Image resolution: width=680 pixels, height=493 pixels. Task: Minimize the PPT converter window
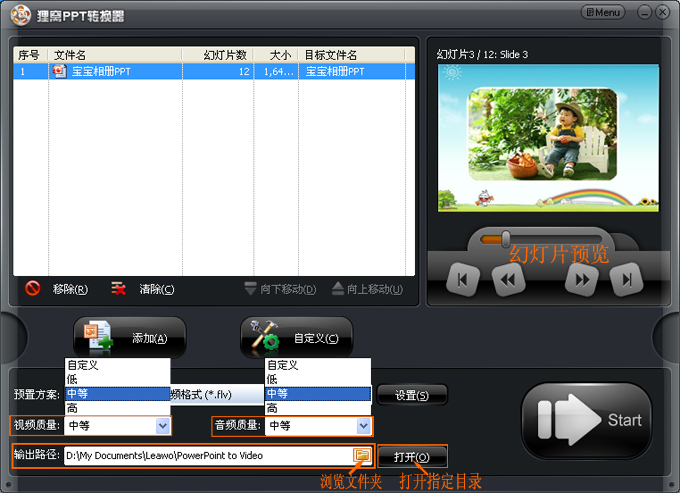click(x=644, y=13)
